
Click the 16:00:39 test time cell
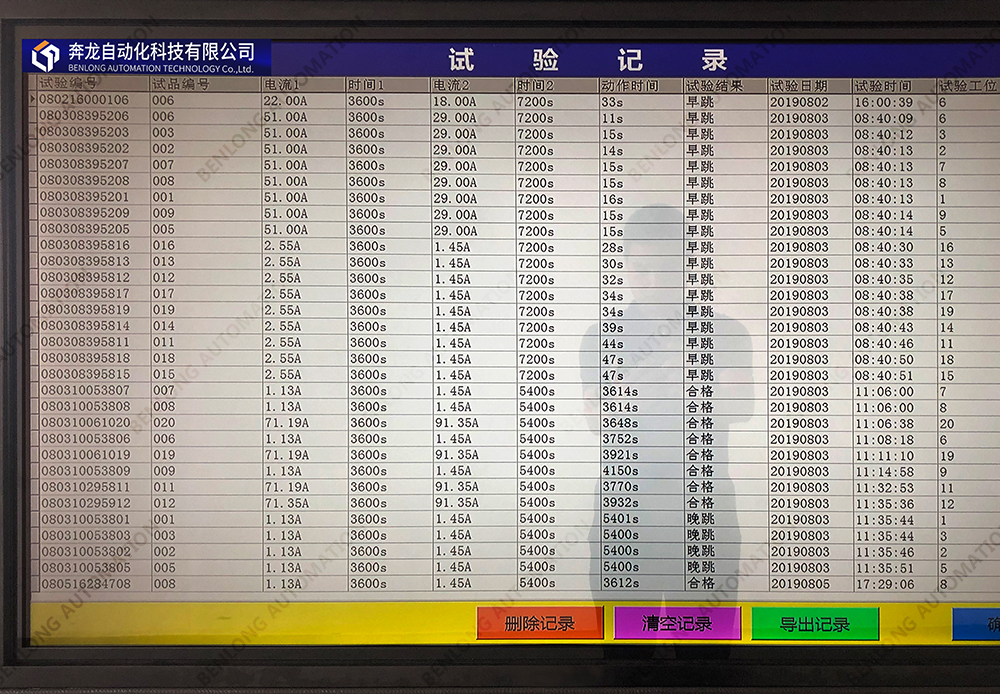click(x=883, y=102)
